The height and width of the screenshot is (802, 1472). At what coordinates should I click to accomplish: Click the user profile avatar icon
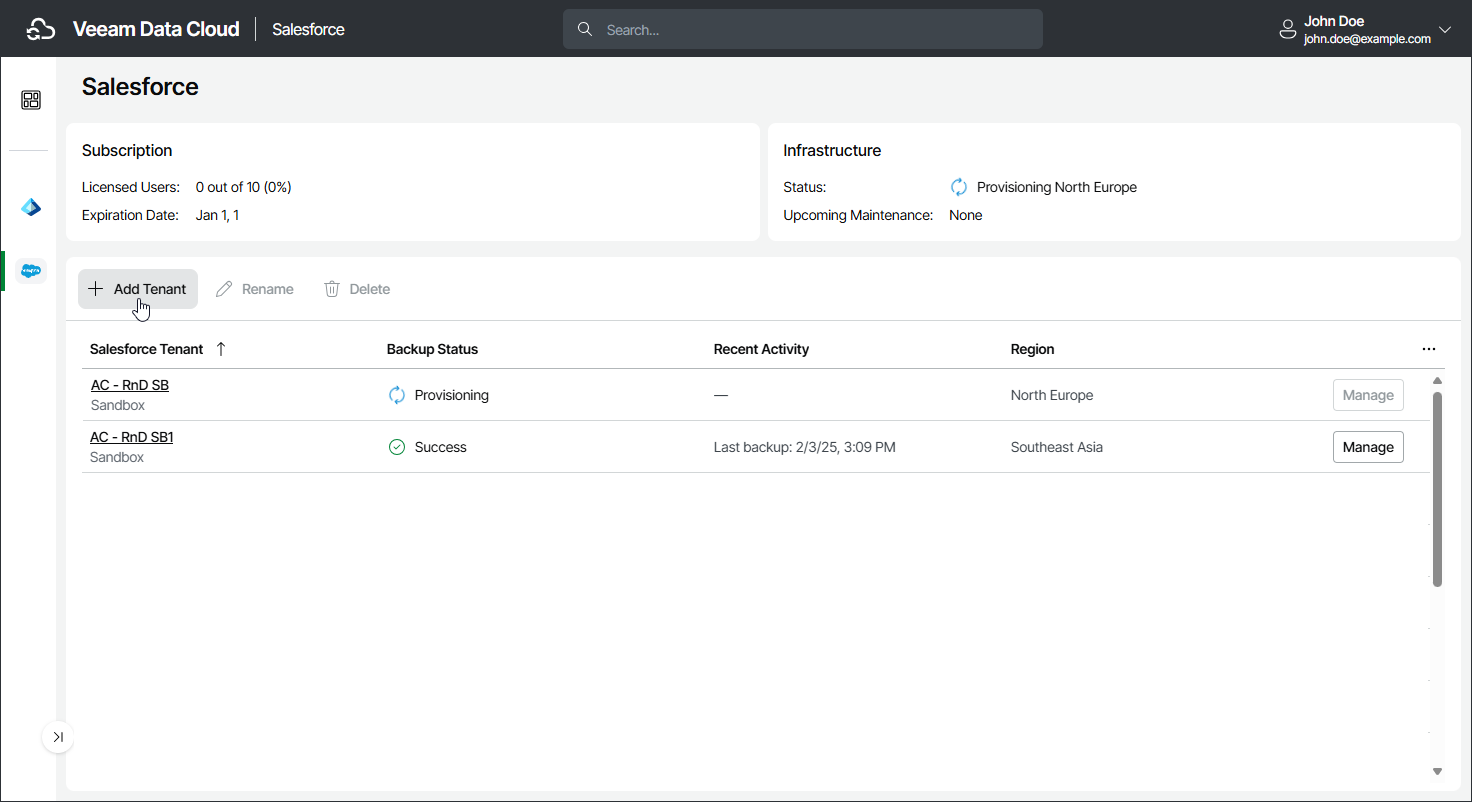click(x=1288, y=30)
